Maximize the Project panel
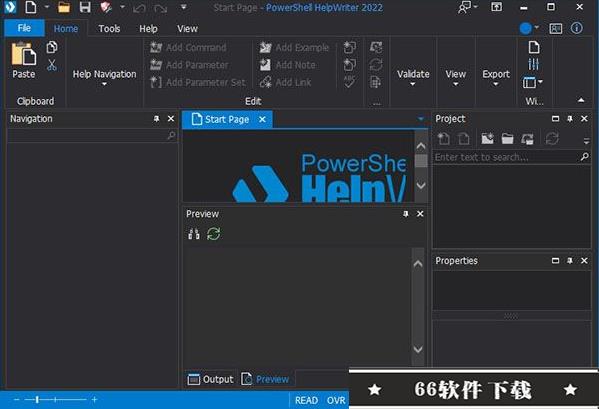Image resolution: width=599 pixels, height=409 pixels. pos(555,119)
